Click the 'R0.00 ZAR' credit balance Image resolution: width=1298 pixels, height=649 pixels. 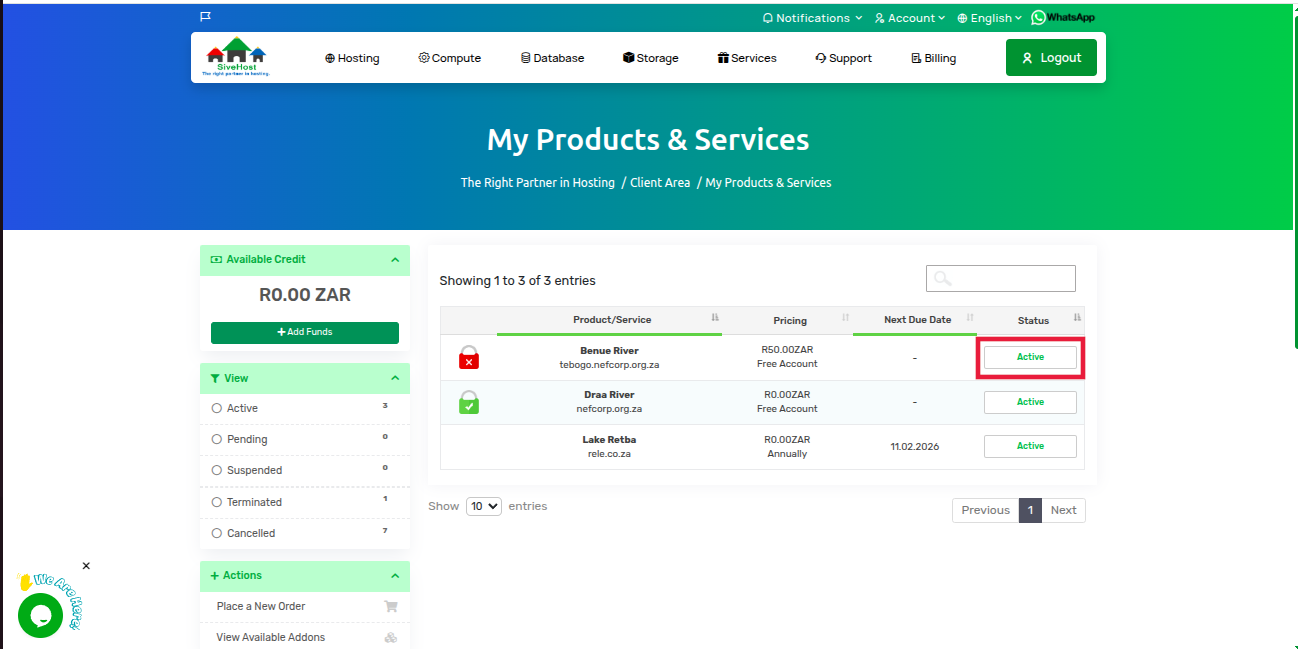click(x=305, y=295)
